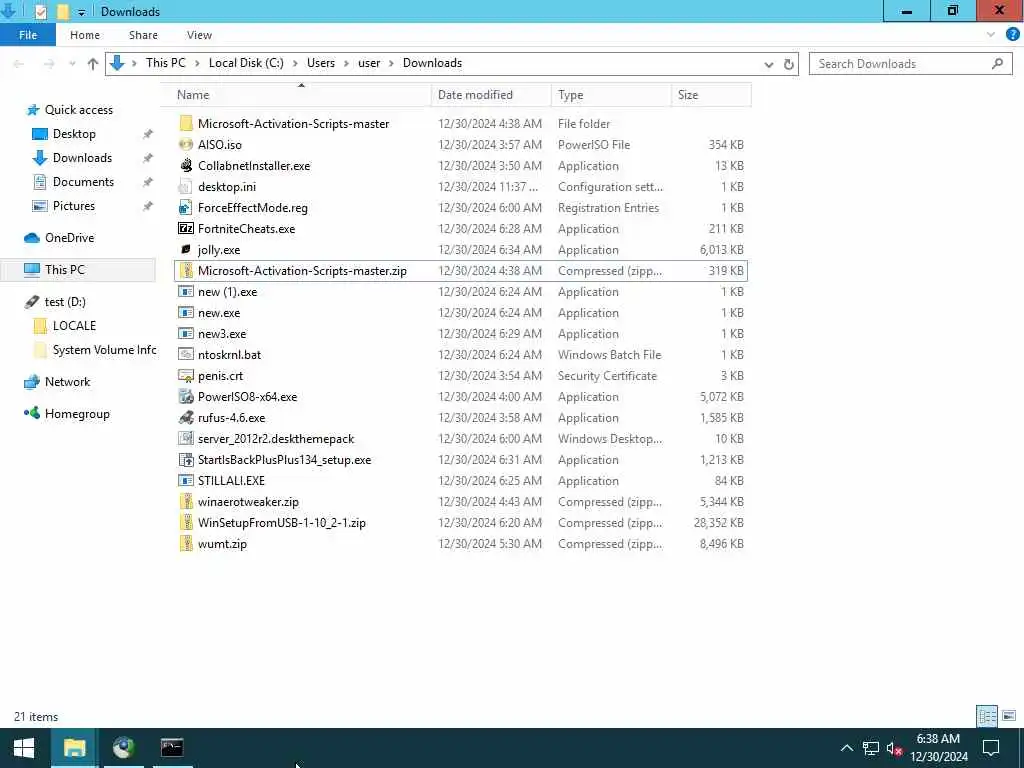Click the winaerotweaker.zip archive icon
This screenshot has height=768, width=1024.
(186, 502)
